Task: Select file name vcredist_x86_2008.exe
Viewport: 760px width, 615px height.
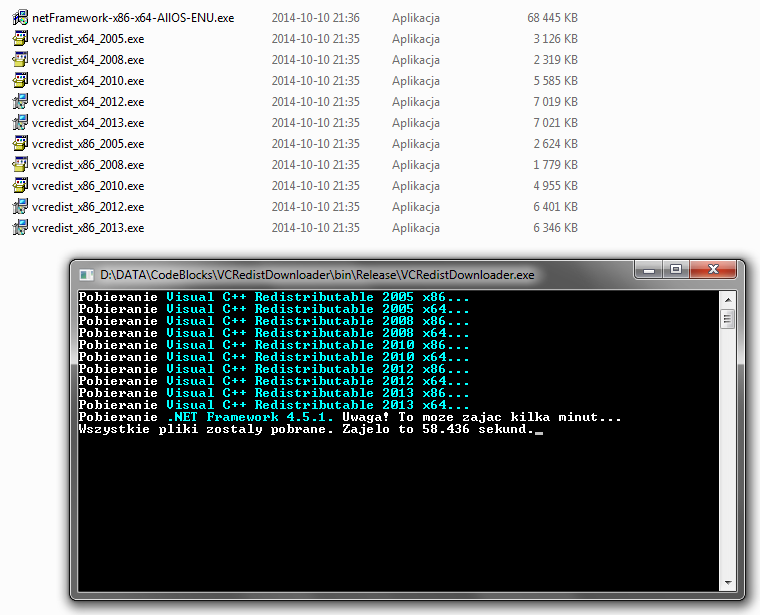Action: [x=88, y=165]
